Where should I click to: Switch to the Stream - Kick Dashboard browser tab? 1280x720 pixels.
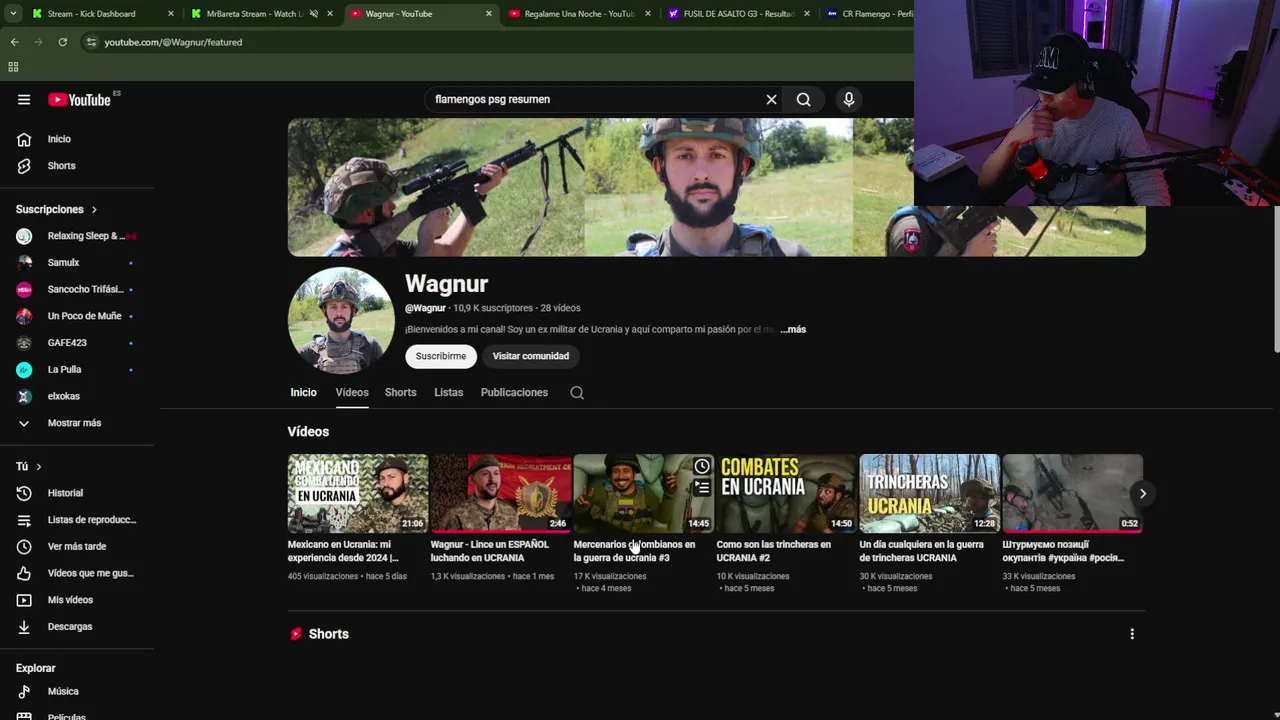[x=92, y=14]
